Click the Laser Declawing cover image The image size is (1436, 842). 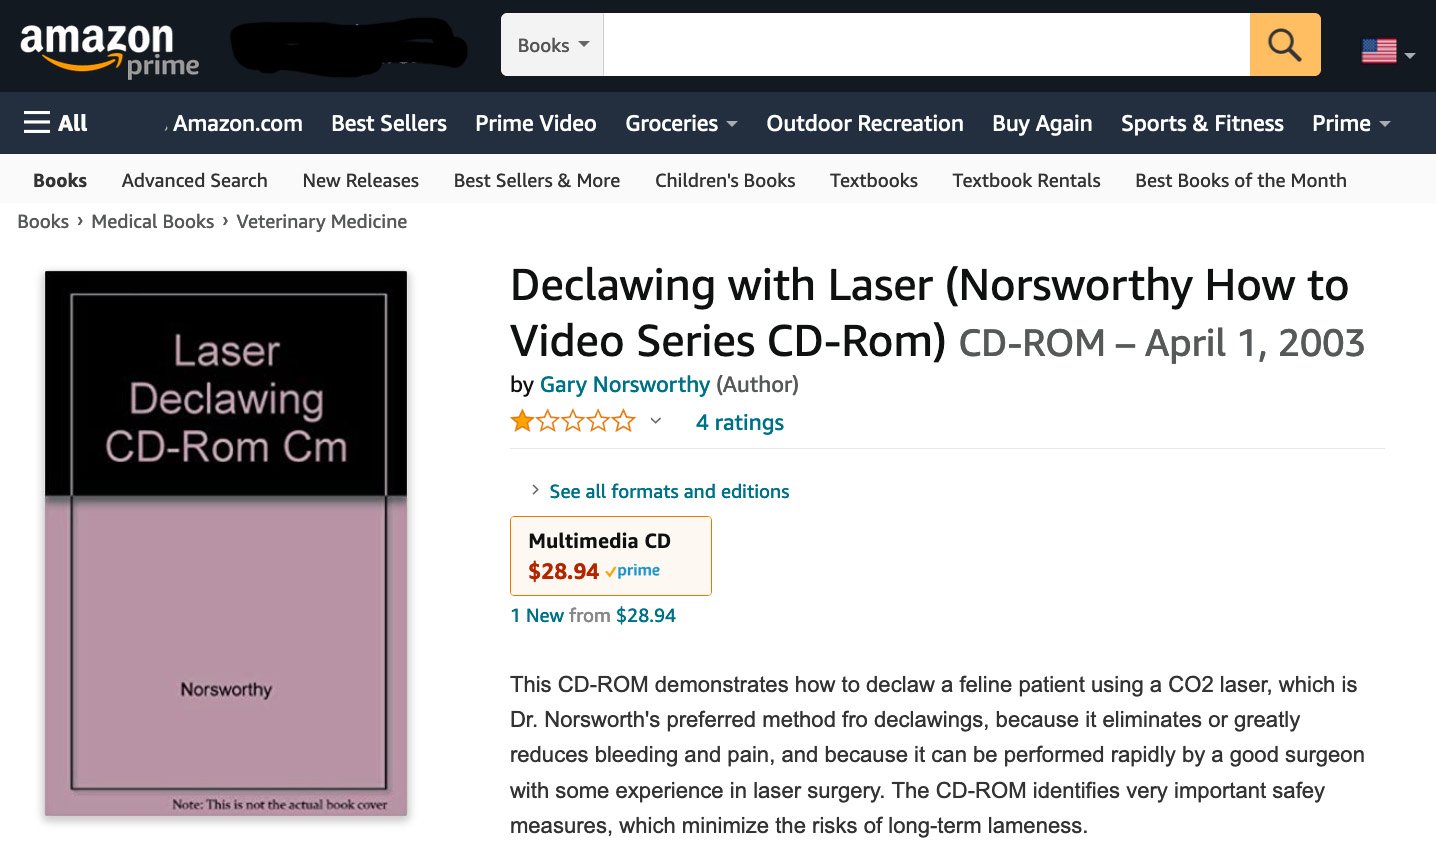tap(226, 543)
